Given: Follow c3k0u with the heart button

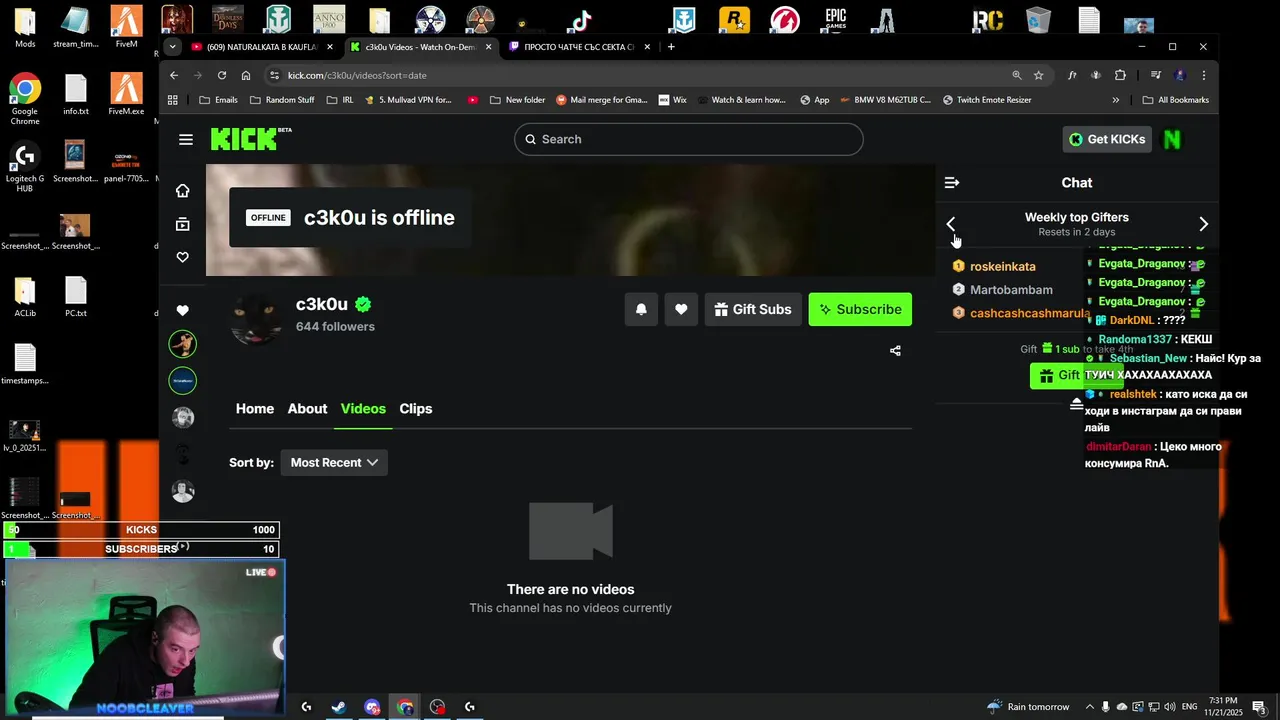Looking at the screenshot, I should click(x=681, y=309).
